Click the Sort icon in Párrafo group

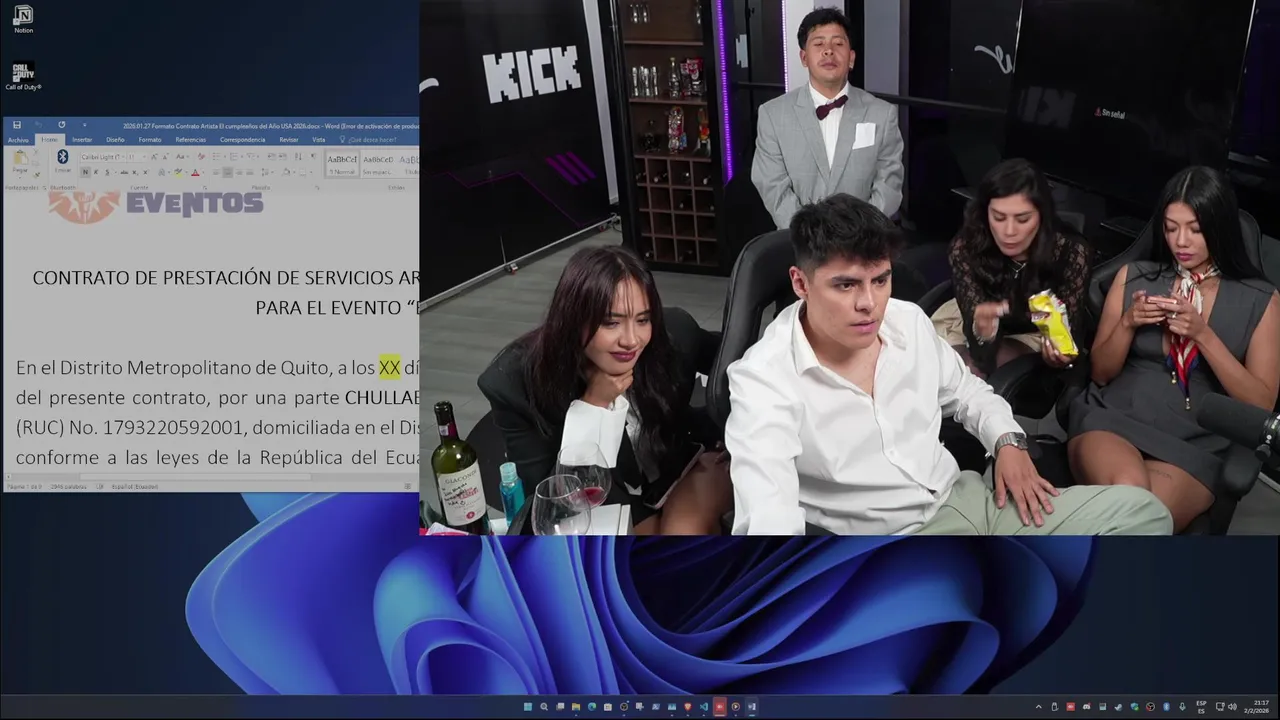pos(298,157)
